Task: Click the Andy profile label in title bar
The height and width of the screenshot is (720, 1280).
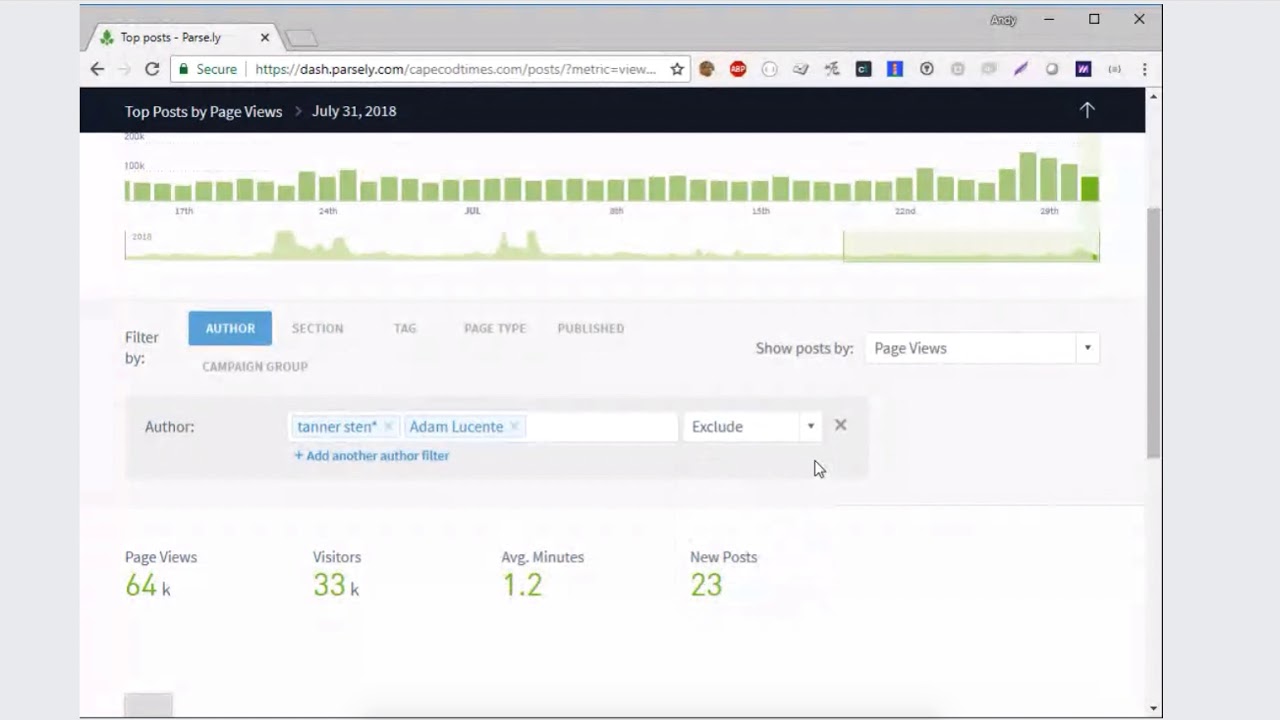Action: (x=1003, y=20)
